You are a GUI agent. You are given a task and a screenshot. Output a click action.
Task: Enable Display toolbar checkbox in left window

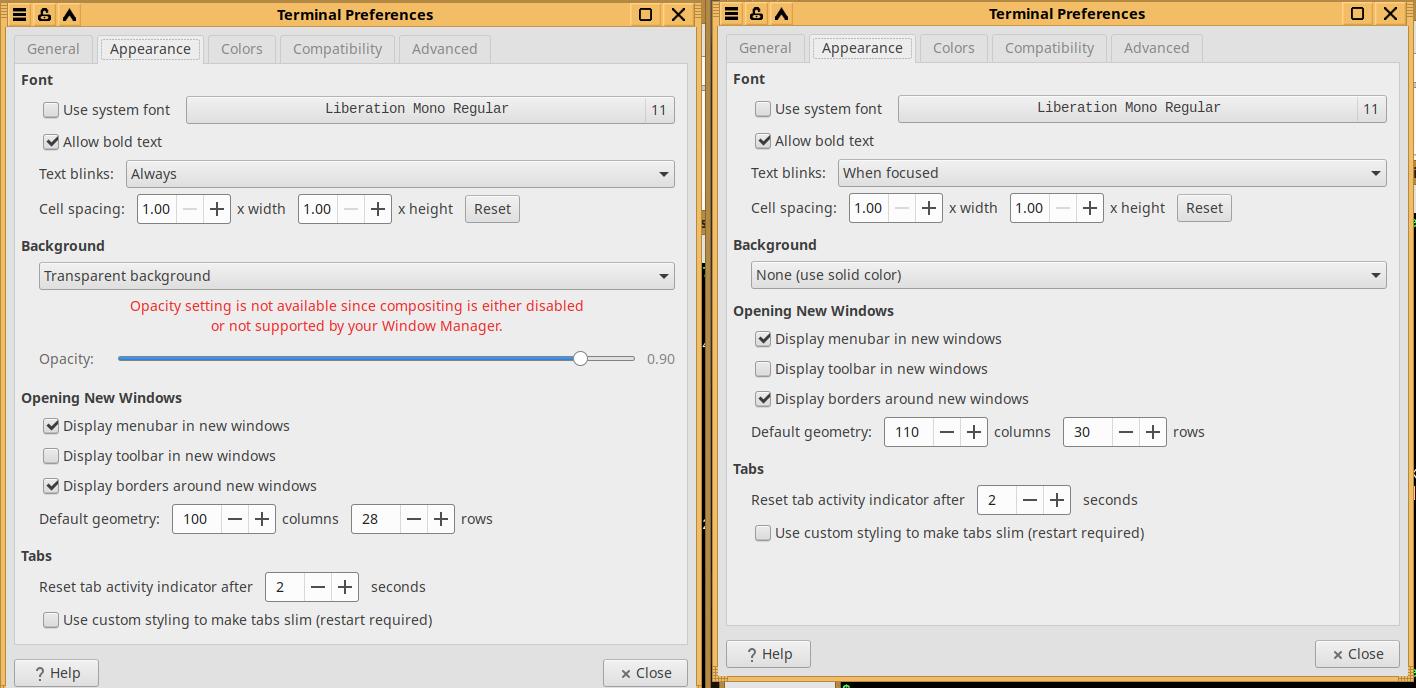click(x=51, y=456)
